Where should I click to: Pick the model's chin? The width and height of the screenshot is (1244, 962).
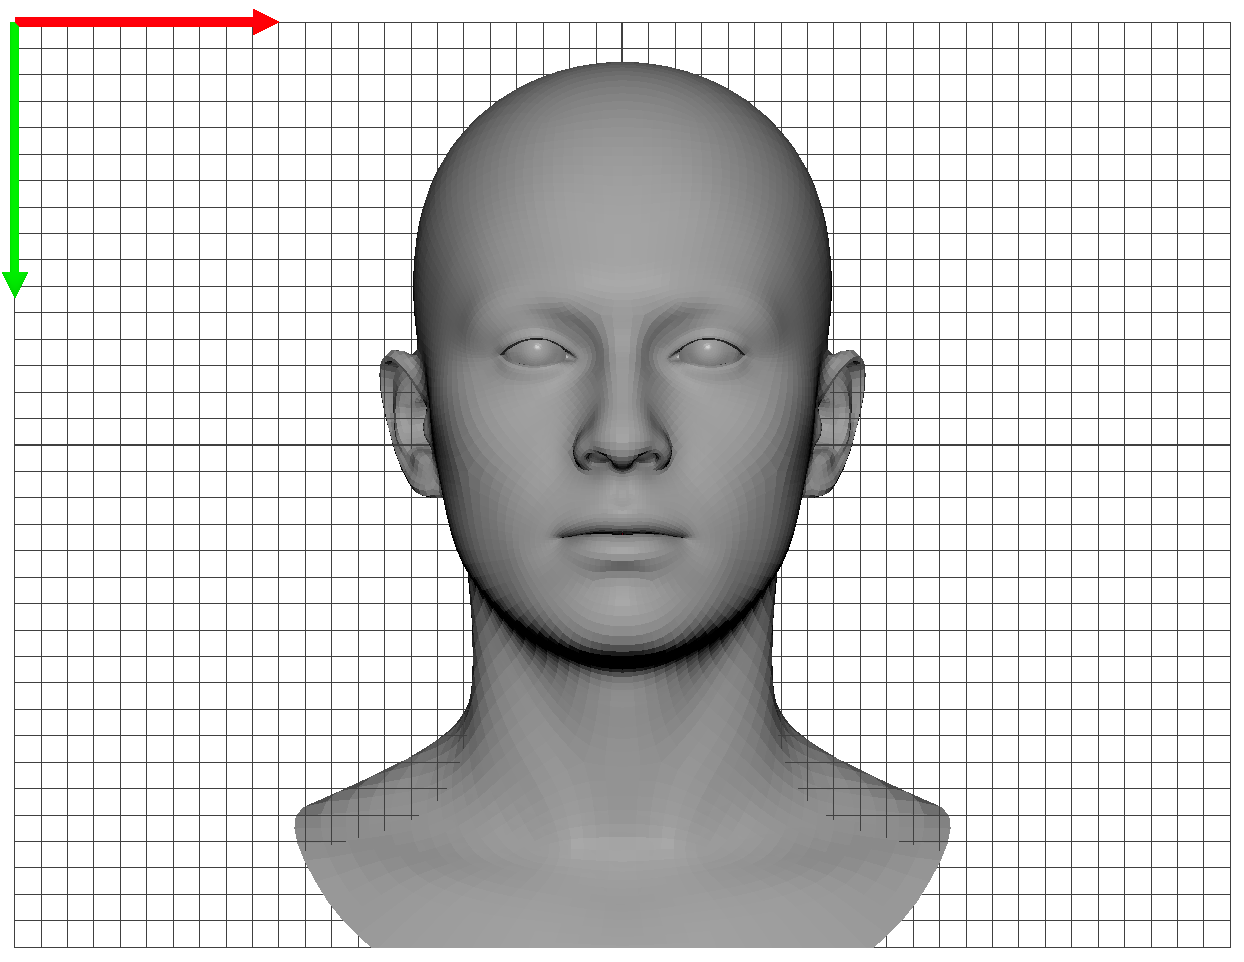tap(622, 620)
